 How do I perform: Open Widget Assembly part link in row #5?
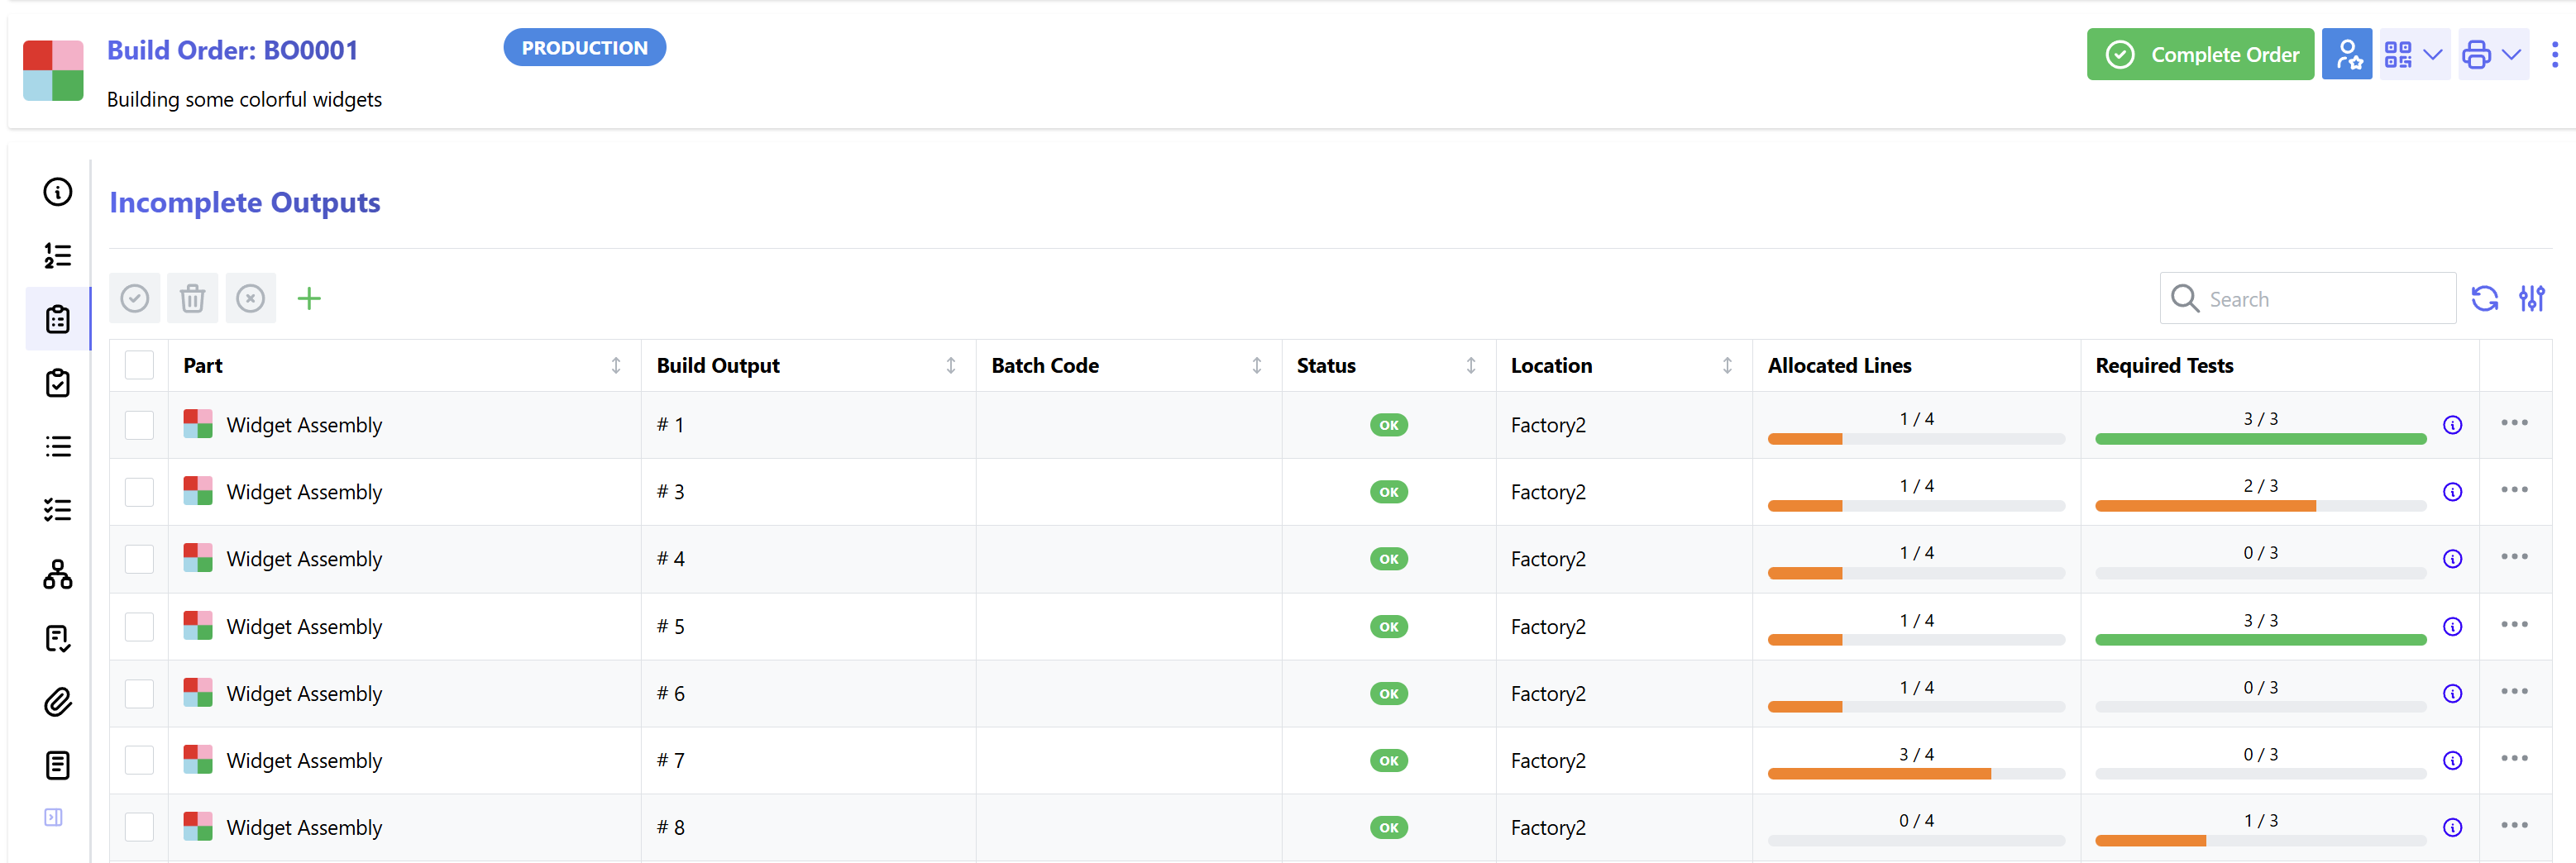(x=304, y=627)
